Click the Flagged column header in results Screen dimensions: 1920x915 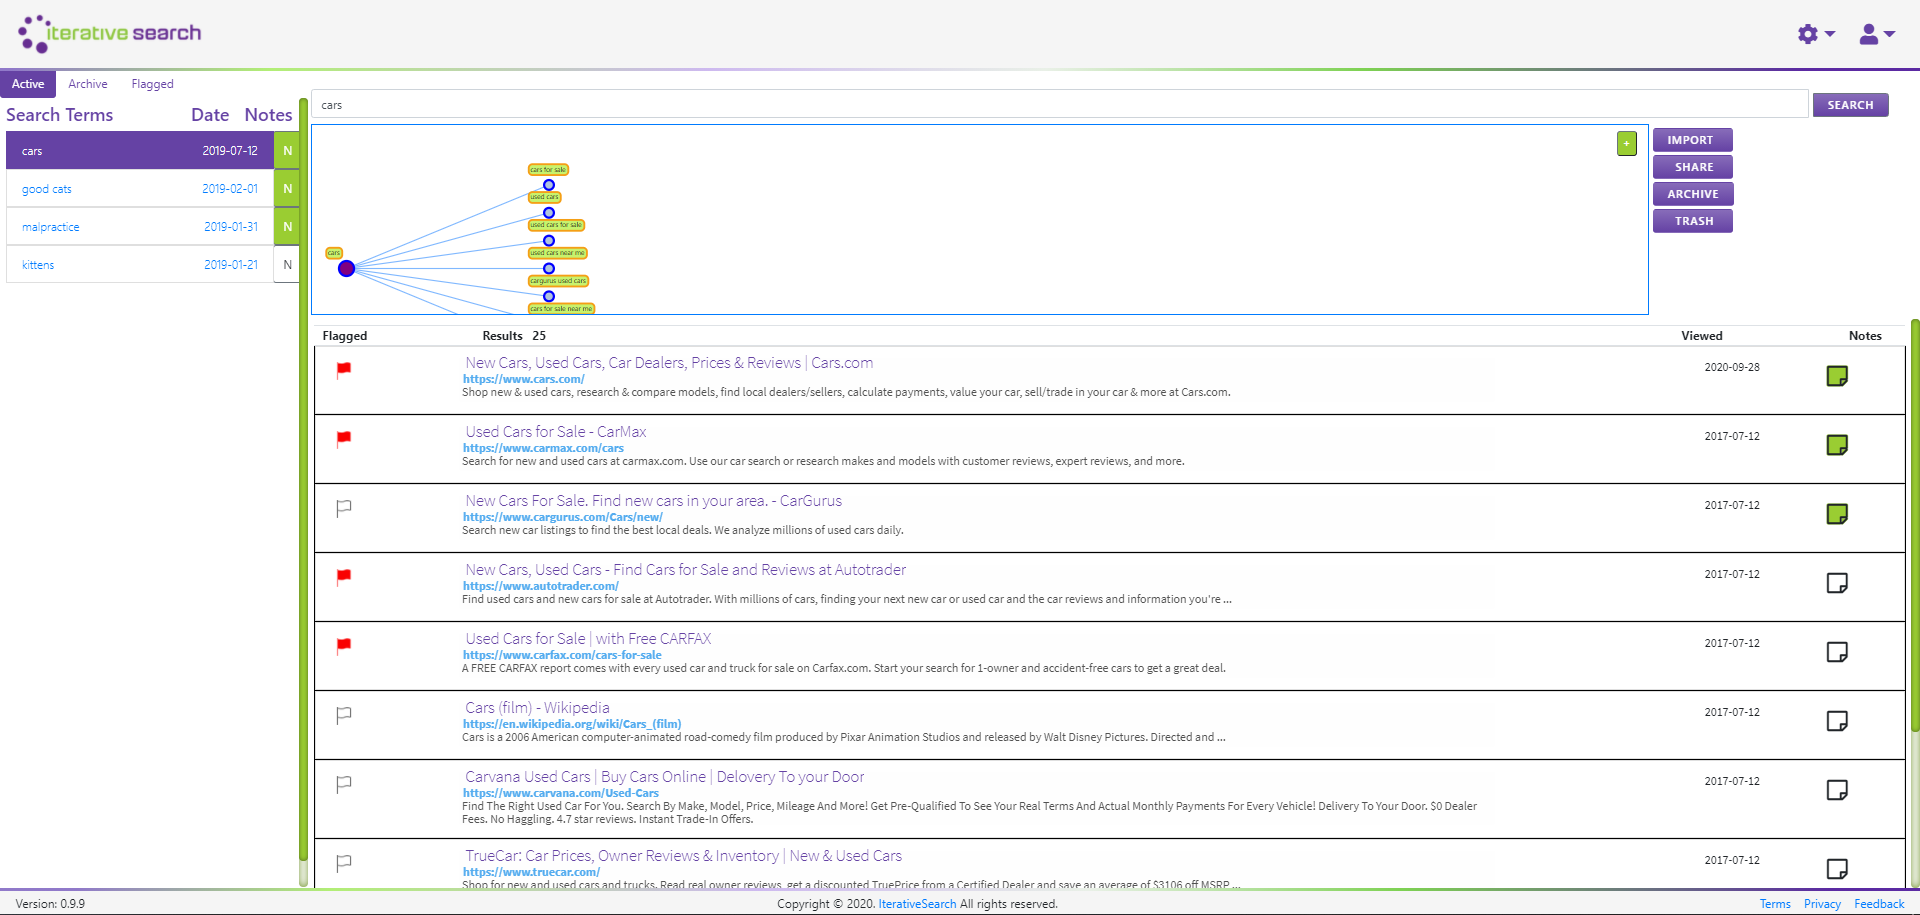[x=344, y=336]
